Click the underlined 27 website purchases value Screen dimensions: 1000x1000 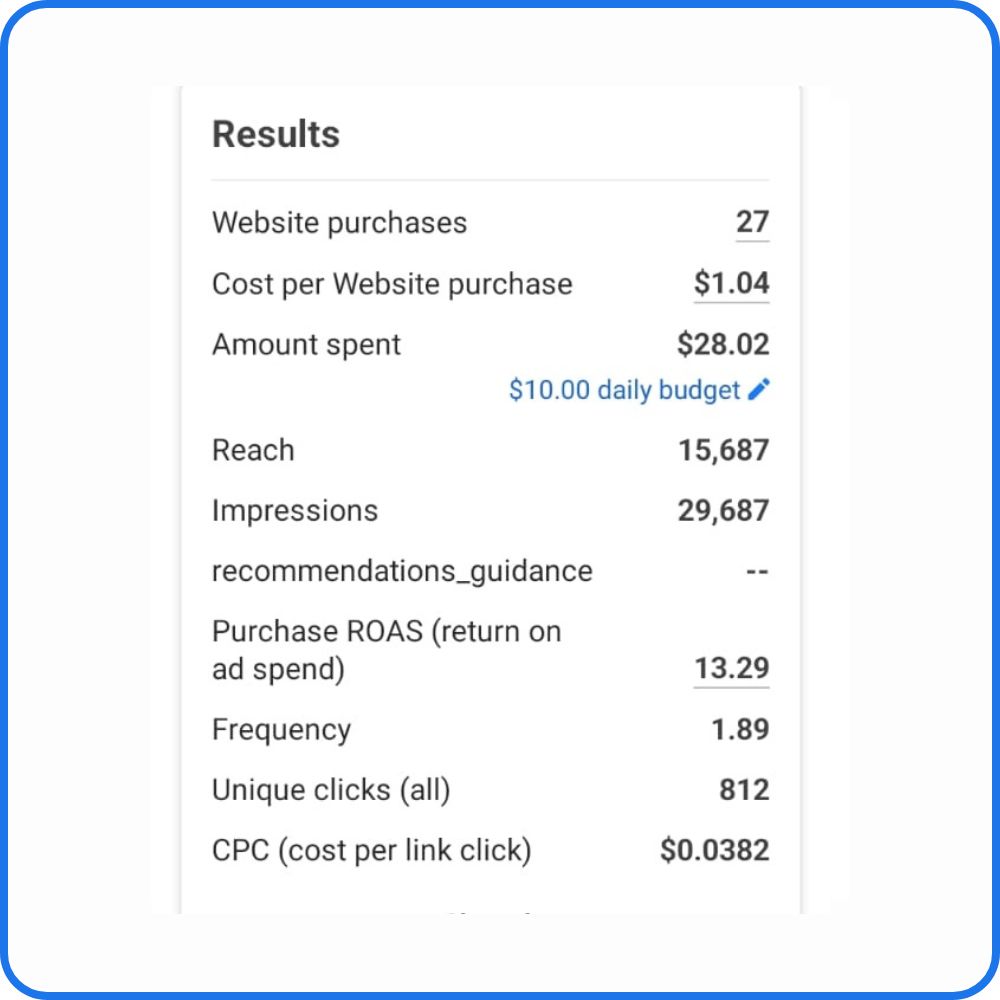point(753,222)
